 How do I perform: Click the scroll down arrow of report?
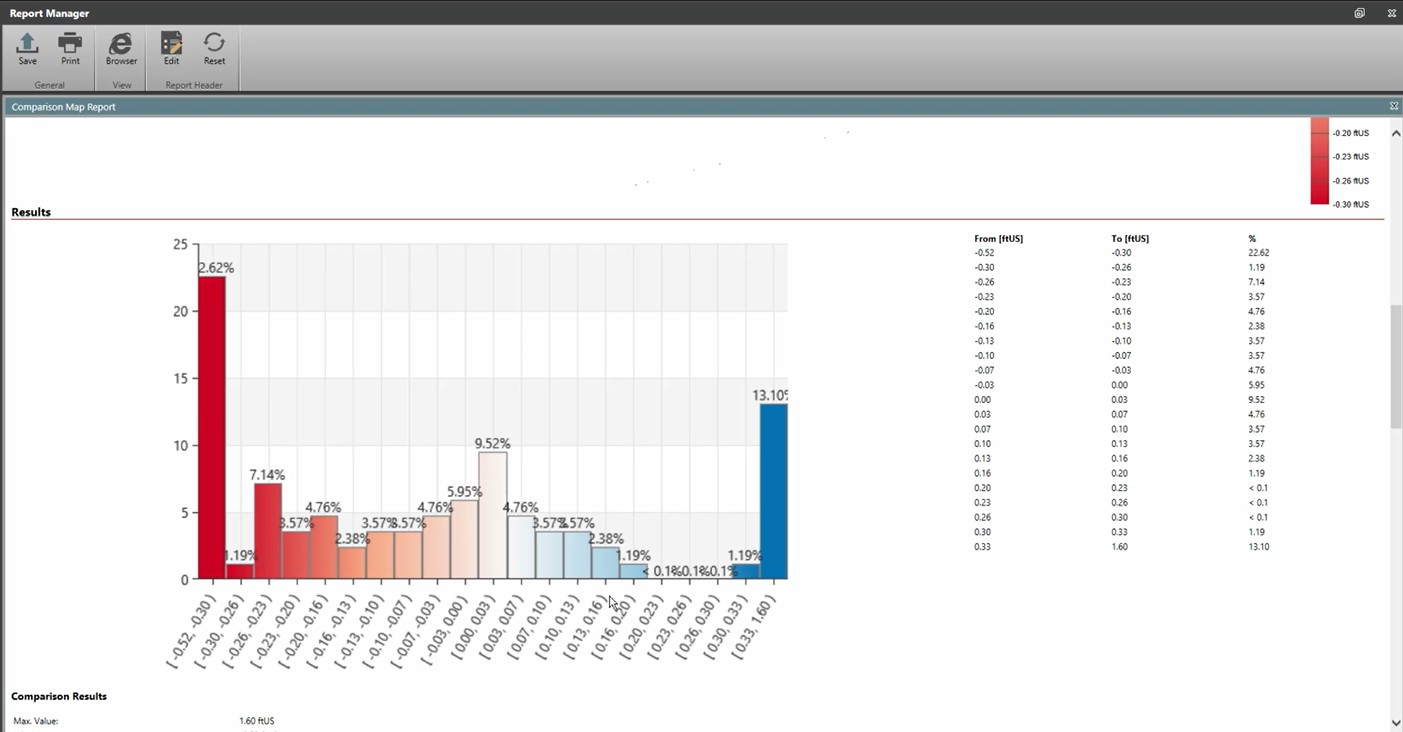pyautogui.click(x=1395, y=722)
